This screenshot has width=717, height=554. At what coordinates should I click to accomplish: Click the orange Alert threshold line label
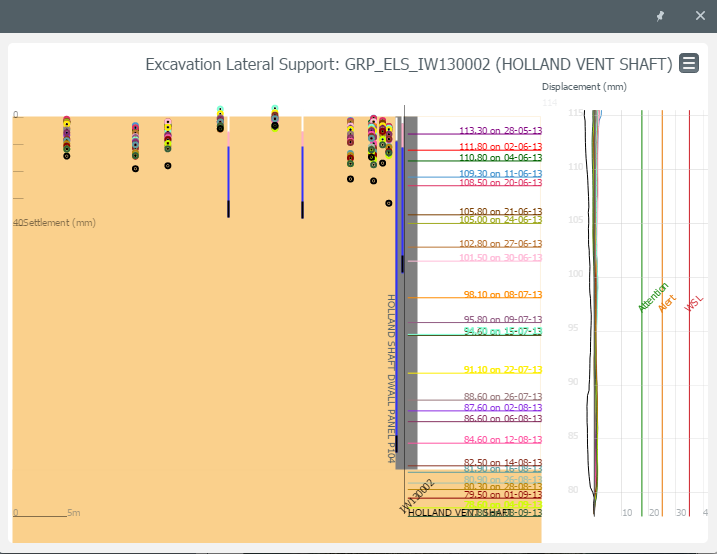[667, 303]
